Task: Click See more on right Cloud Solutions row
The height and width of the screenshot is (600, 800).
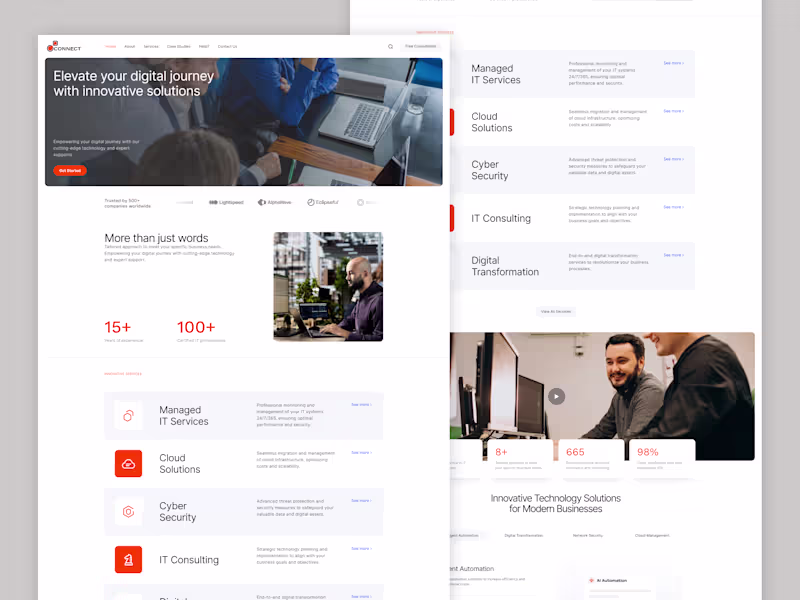Action: click(x=673, y=111)
